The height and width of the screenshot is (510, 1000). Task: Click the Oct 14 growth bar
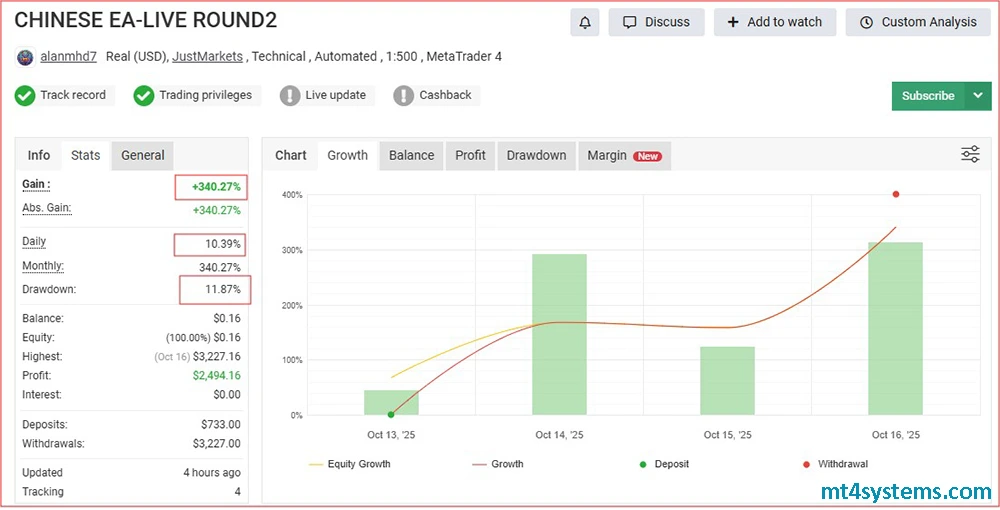(x=559, y=335)
